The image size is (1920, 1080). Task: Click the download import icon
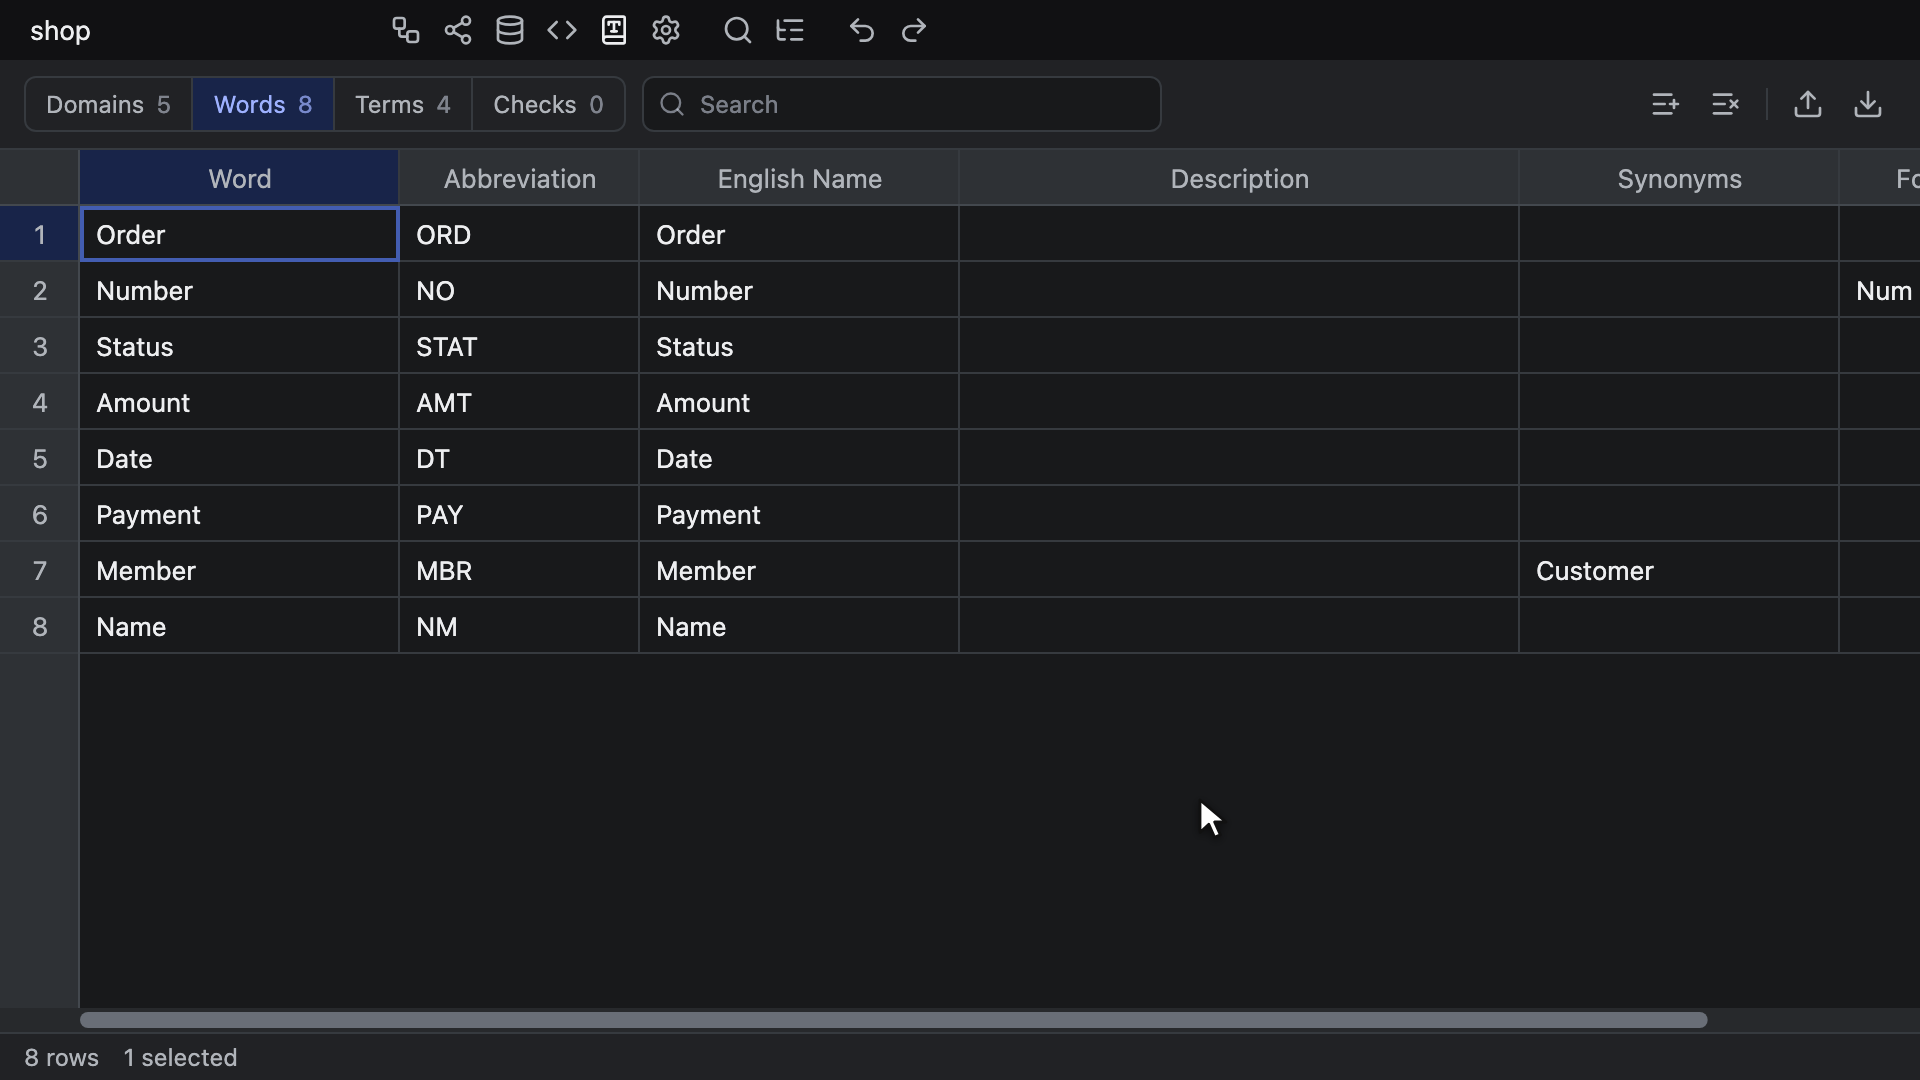(1868, 104)
